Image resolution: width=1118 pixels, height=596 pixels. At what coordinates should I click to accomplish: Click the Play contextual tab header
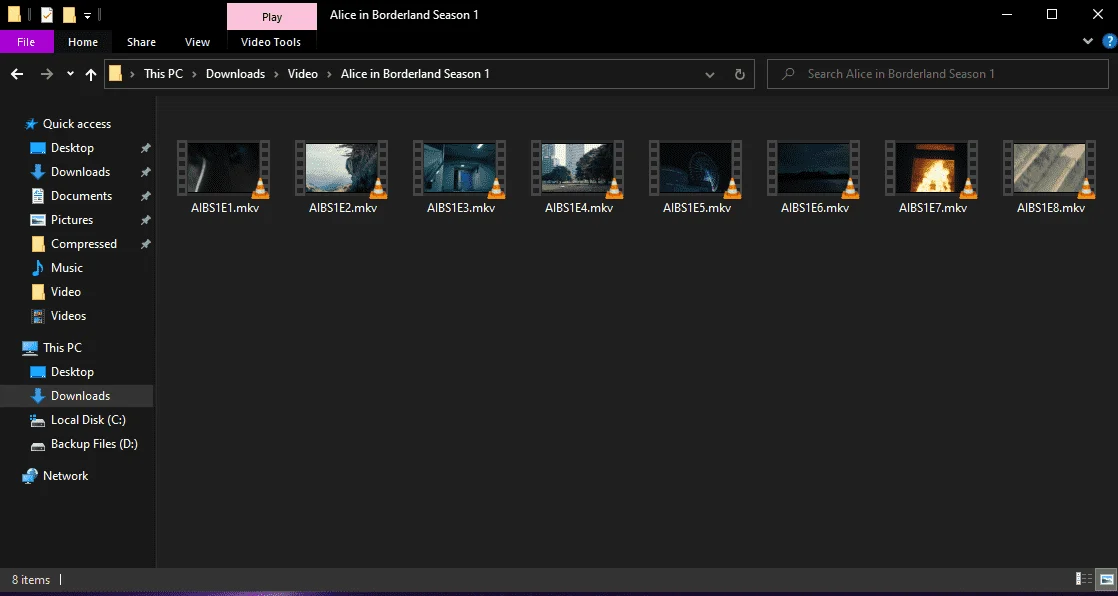point(272,16)
